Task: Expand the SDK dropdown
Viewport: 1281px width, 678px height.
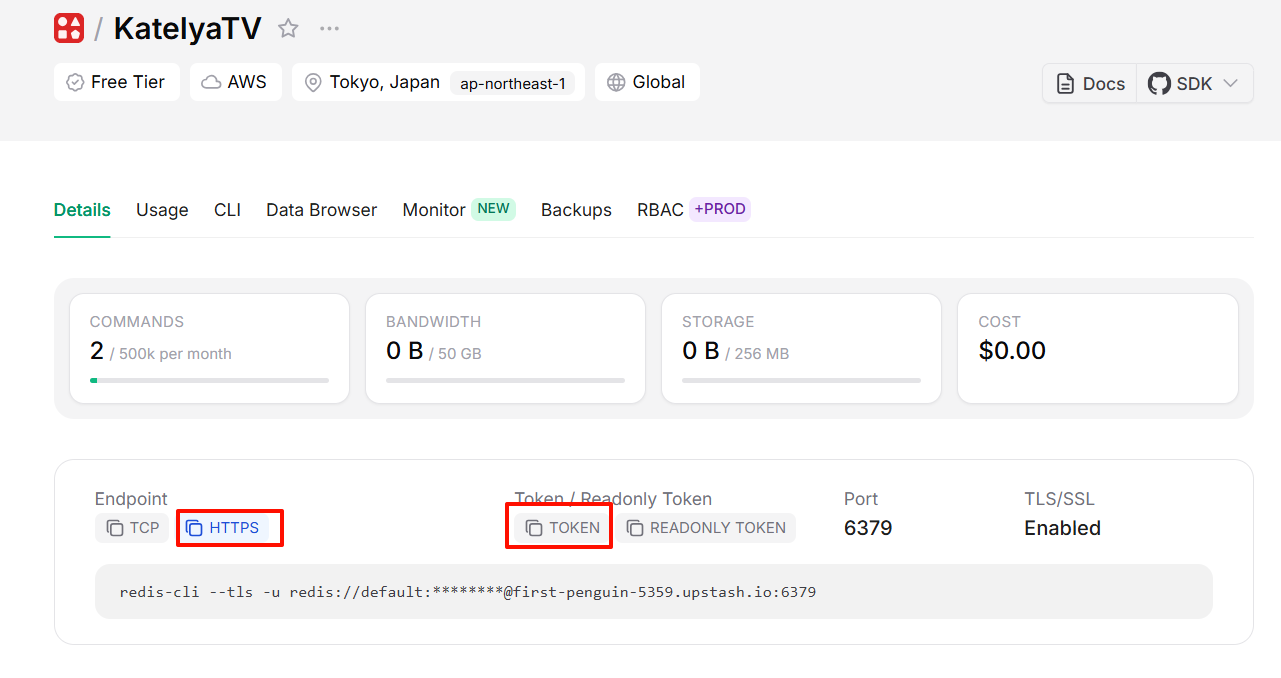Action: coord(1195,84)
